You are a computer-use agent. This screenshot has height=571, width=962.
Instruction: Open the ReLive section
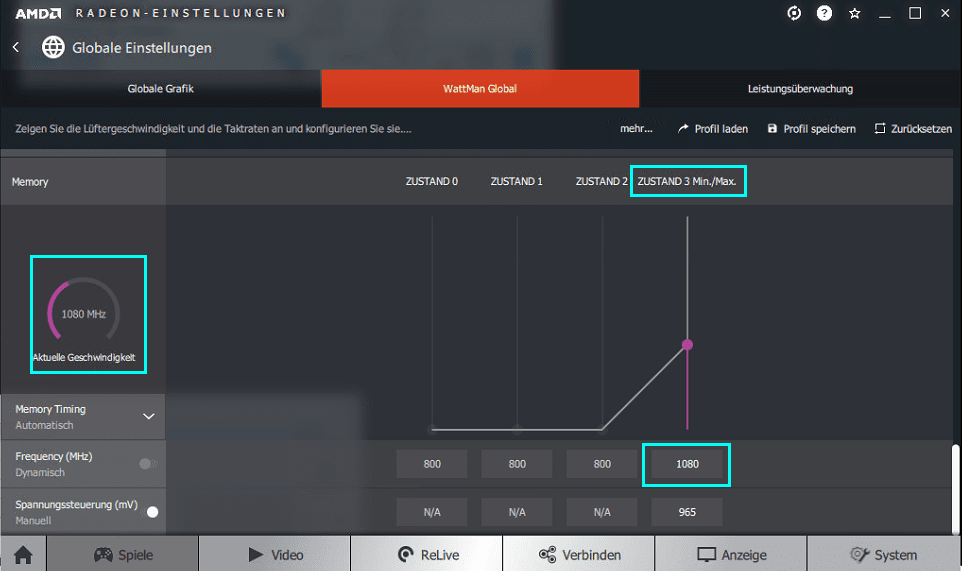pyautogui.click(x=427, y=554)
